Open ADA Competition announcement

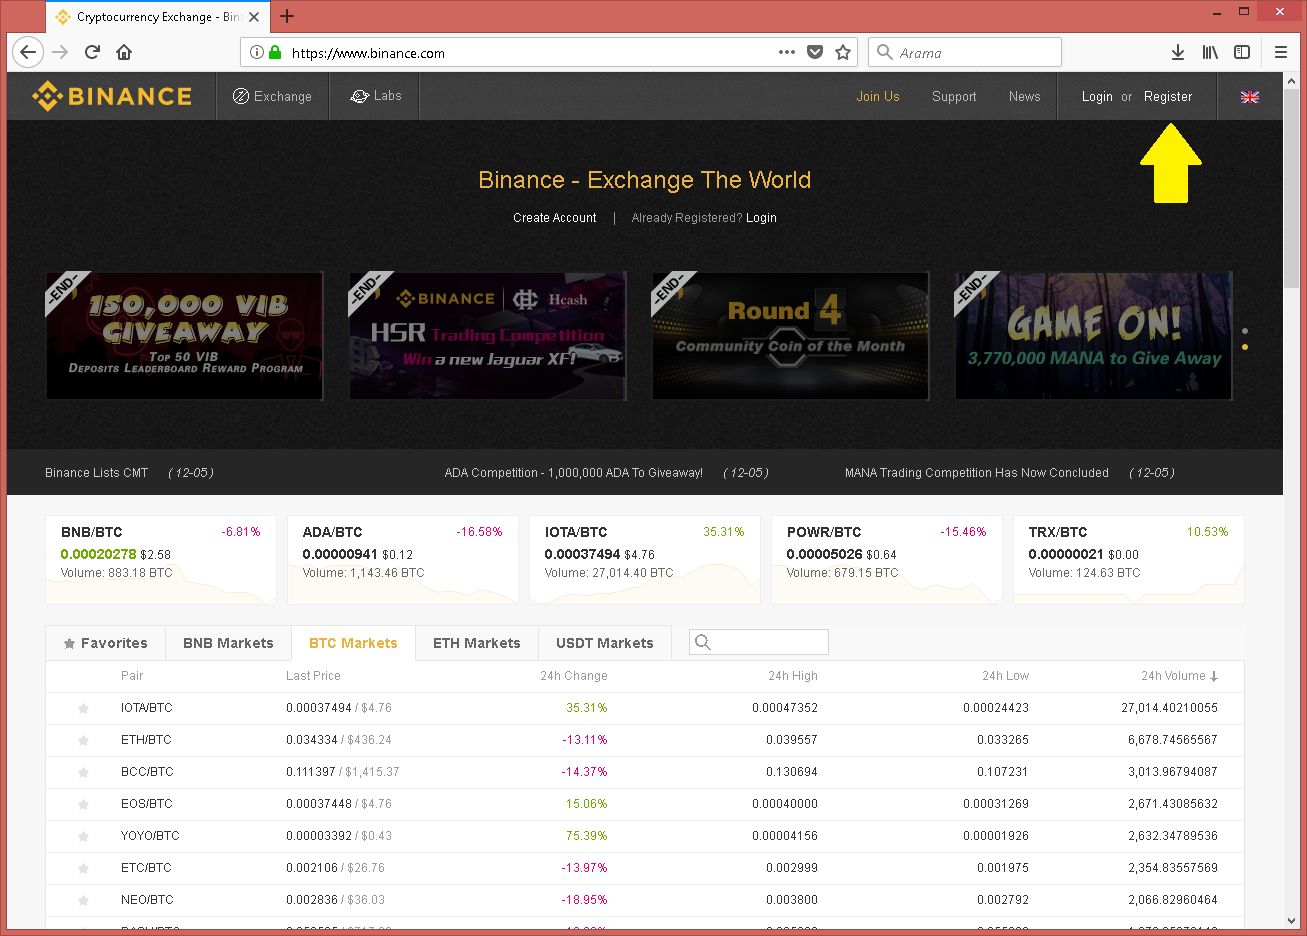coord(573,473)
